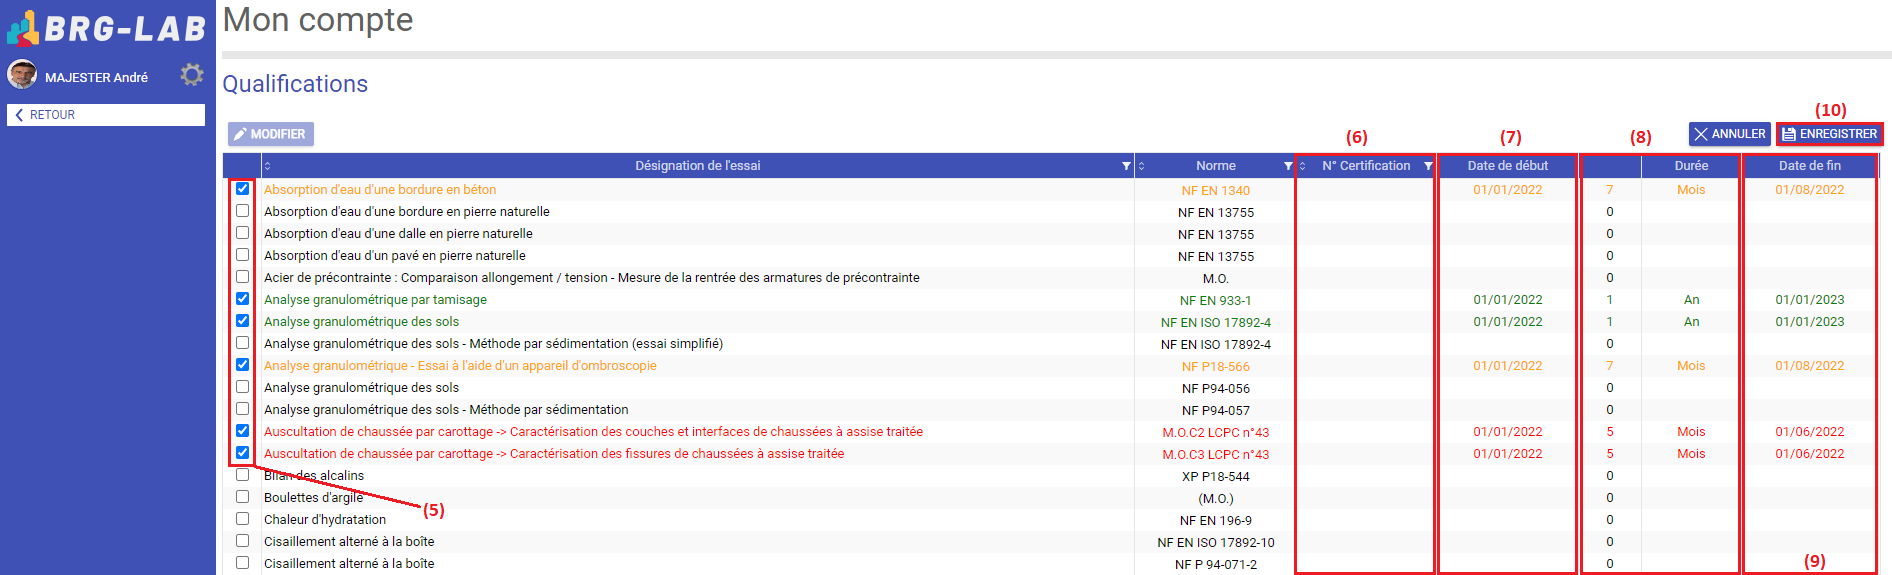
Task: Click the An unit in the tamisage row
Action: tap(1691, 300)
